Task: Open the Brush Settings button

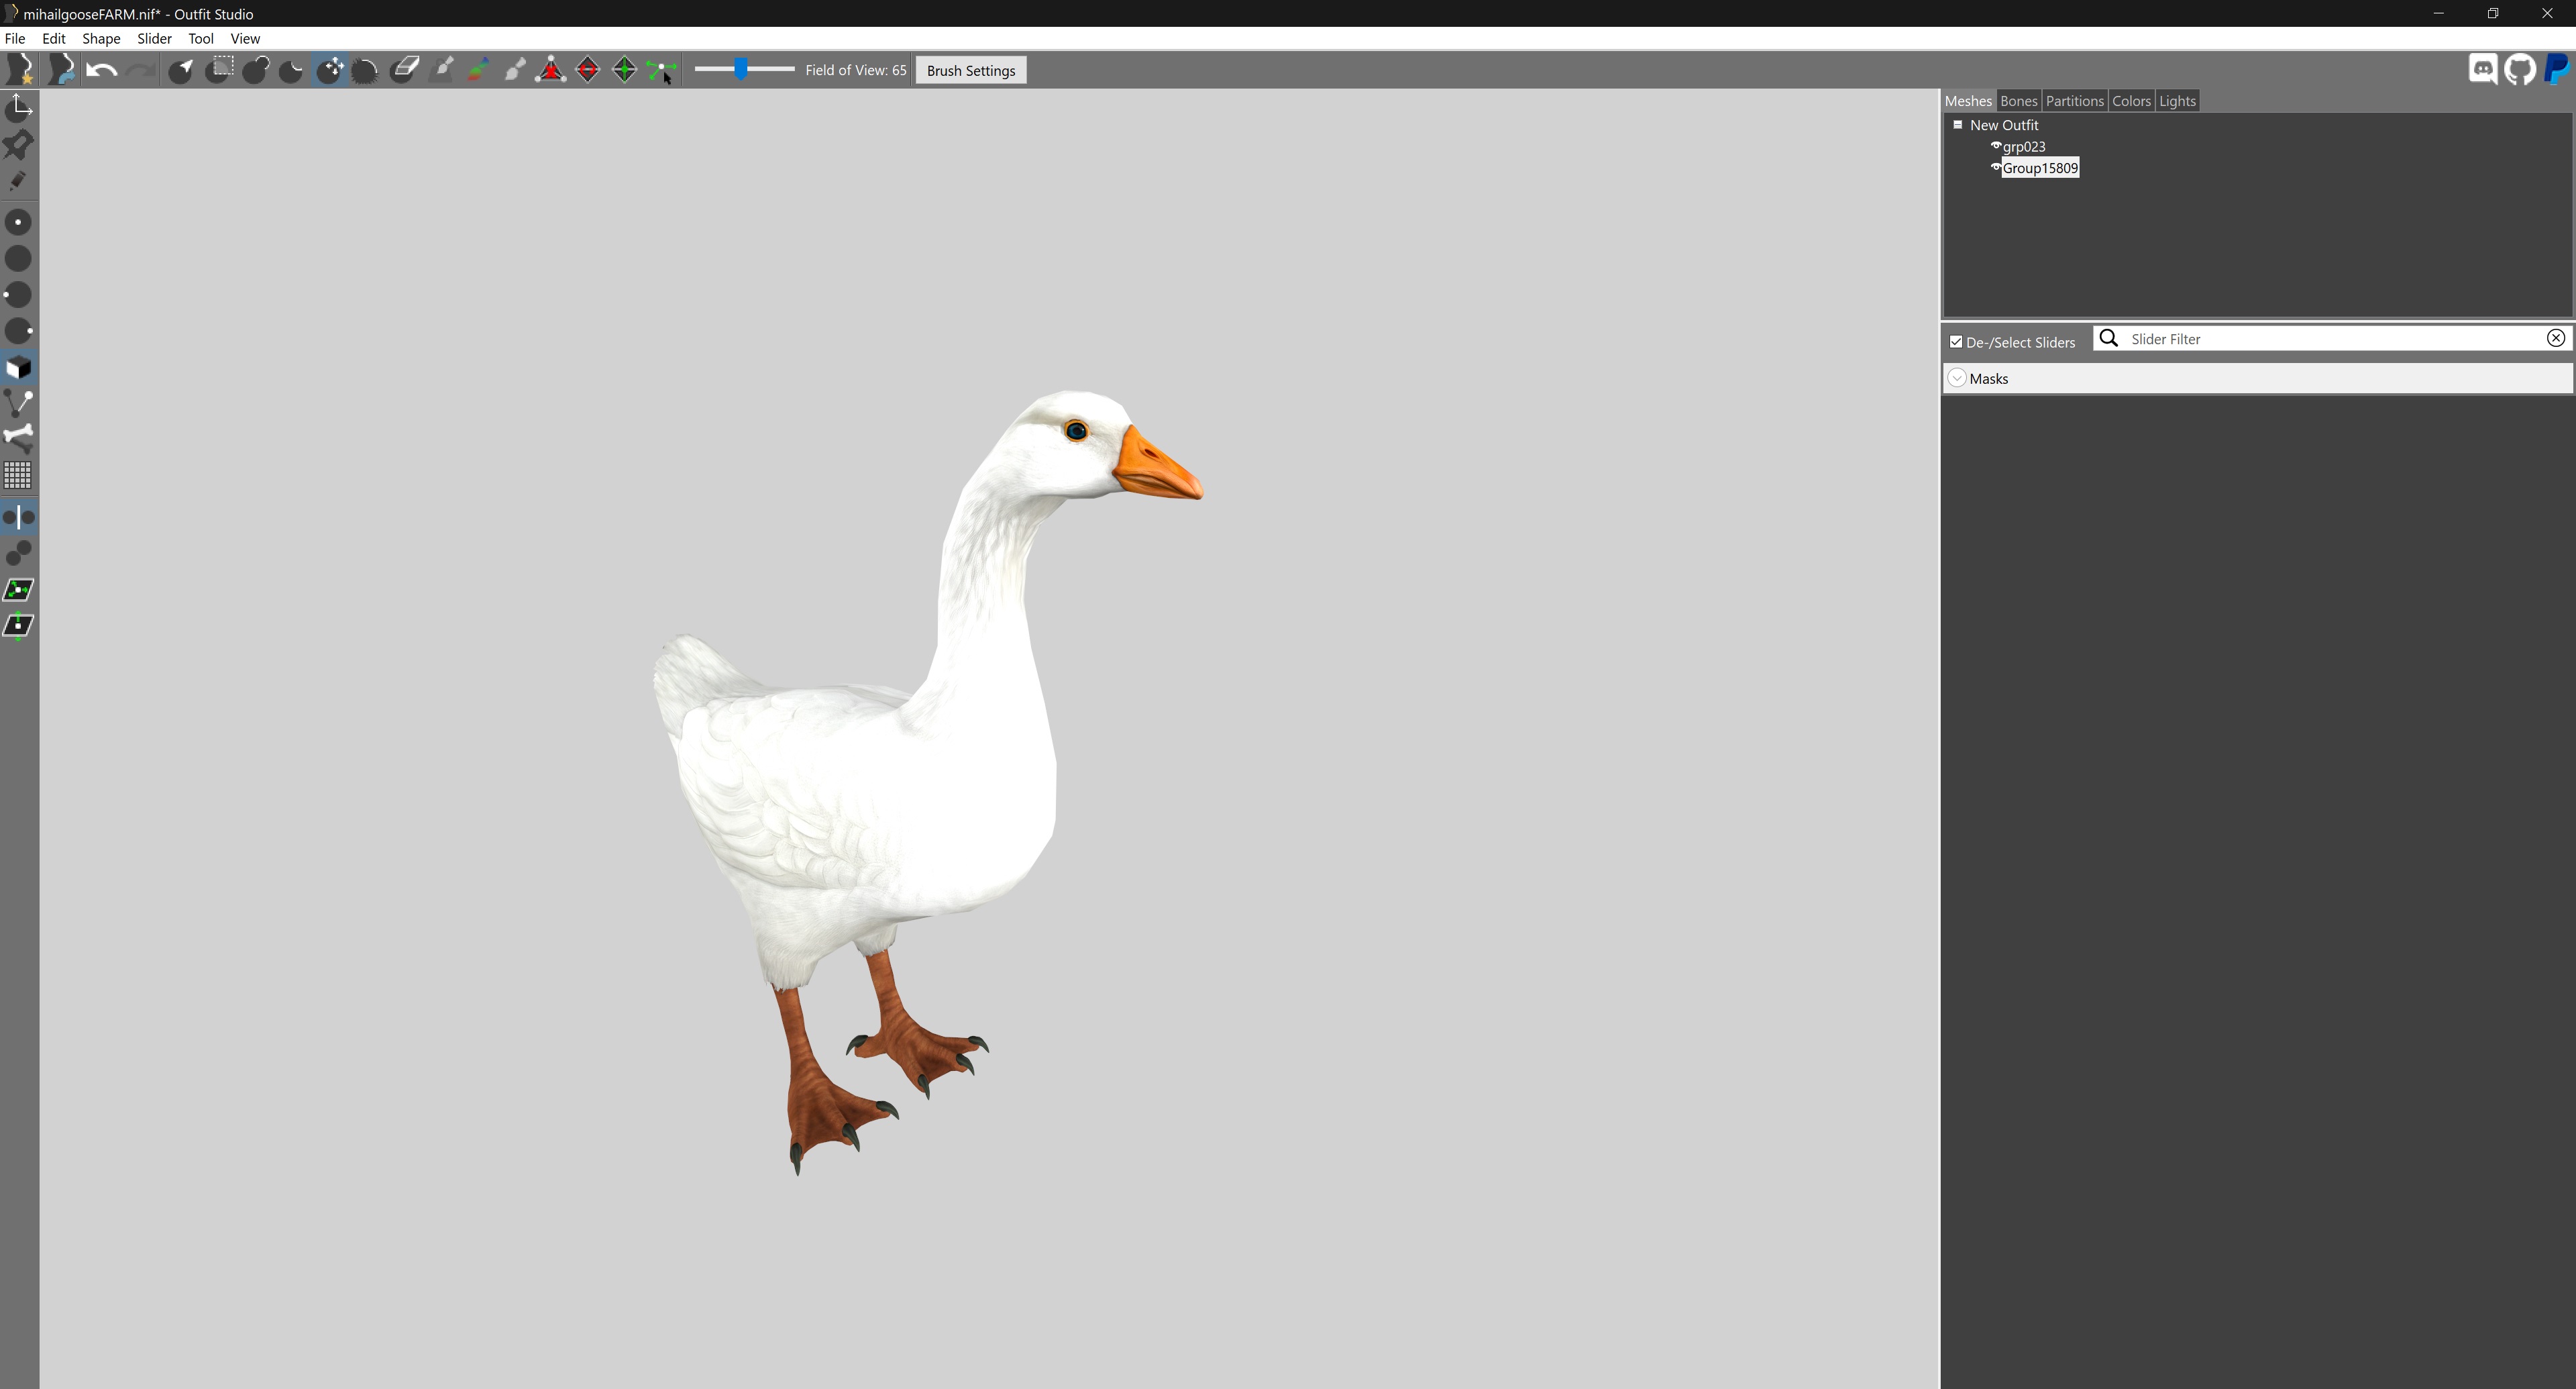Action: tap(971, 70)
